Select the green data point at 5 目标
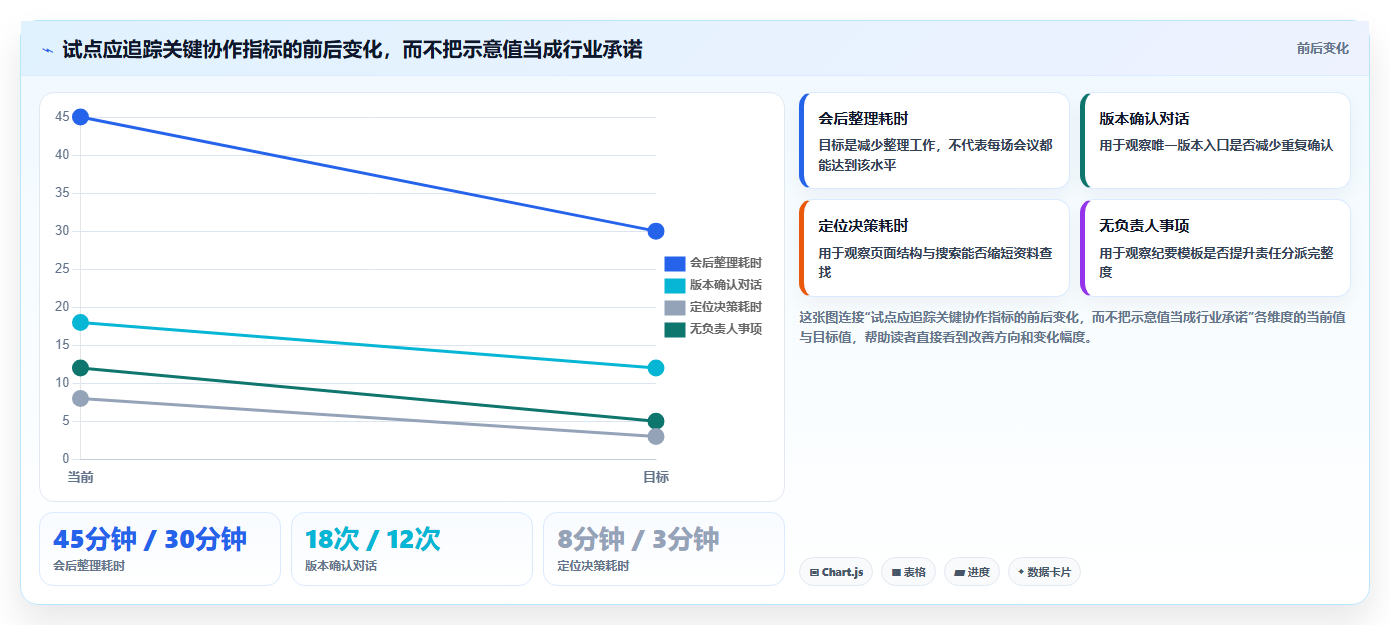The width and height of the screenshot is (1390, 625). coord(656,421)
